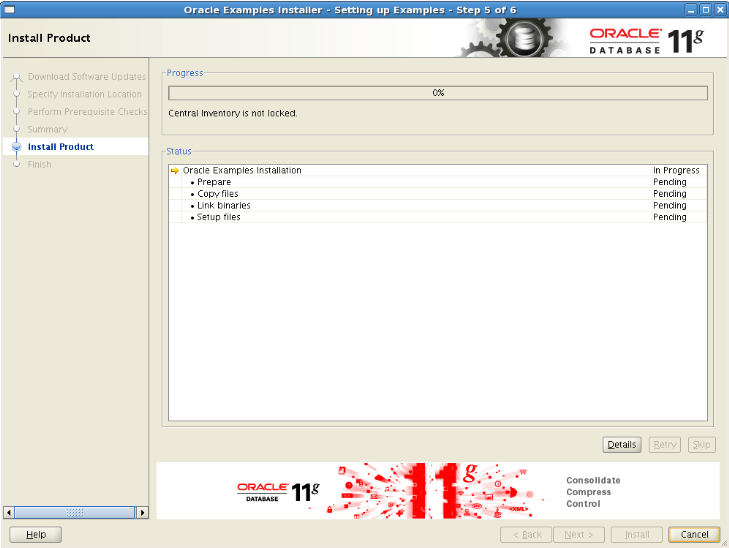Select Download Software Updates step
Screen dimensions: 729x548
tap(86, 77)
